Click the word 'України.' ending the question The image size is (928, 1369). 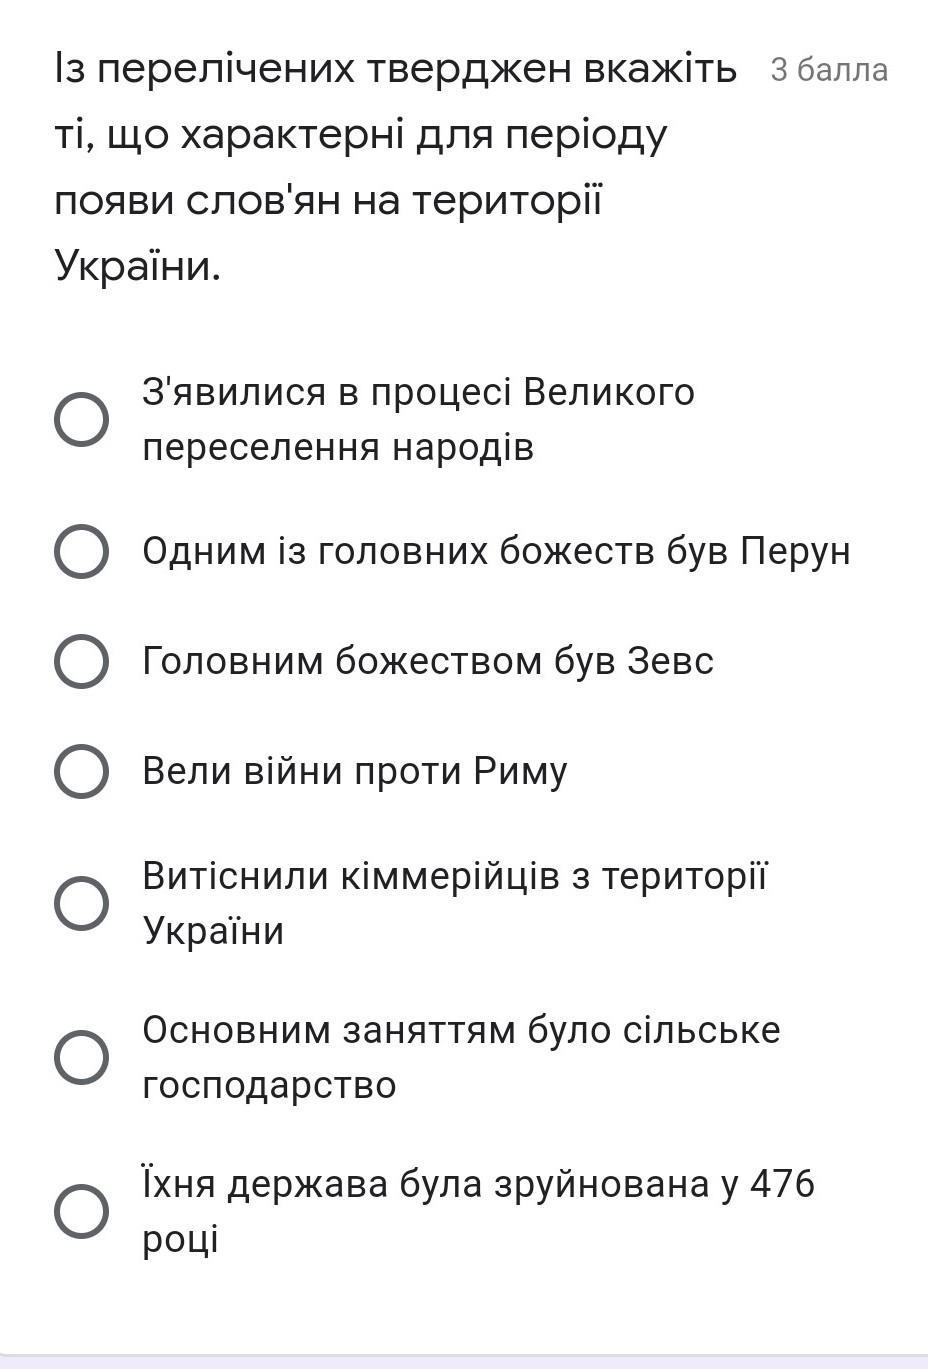(137, 266)
